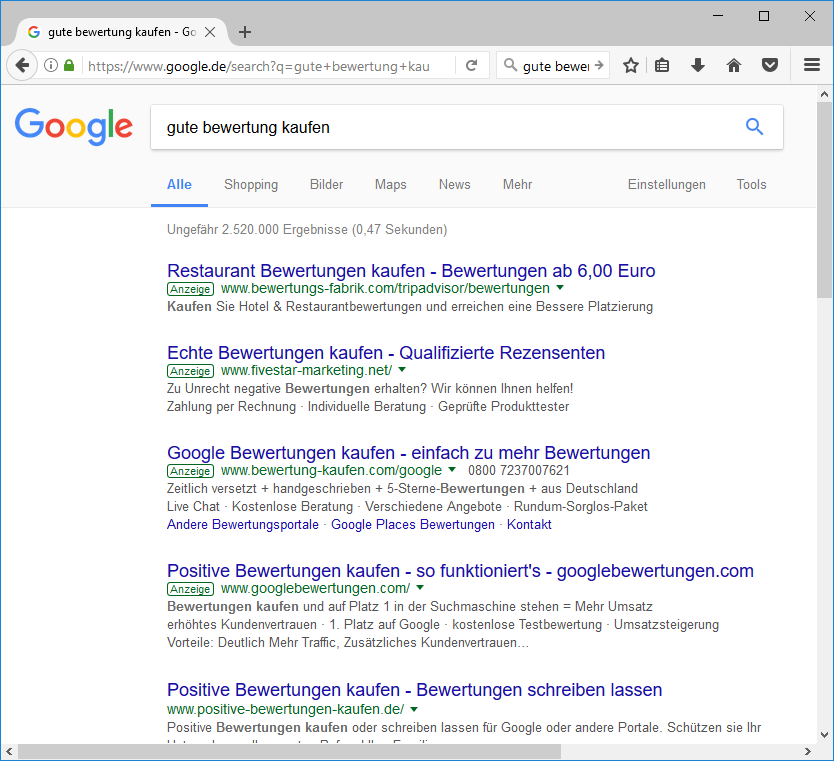
Task: Click the Anzeige label of googlebewertungen.com ad
Action: click(x=190, y=589)
